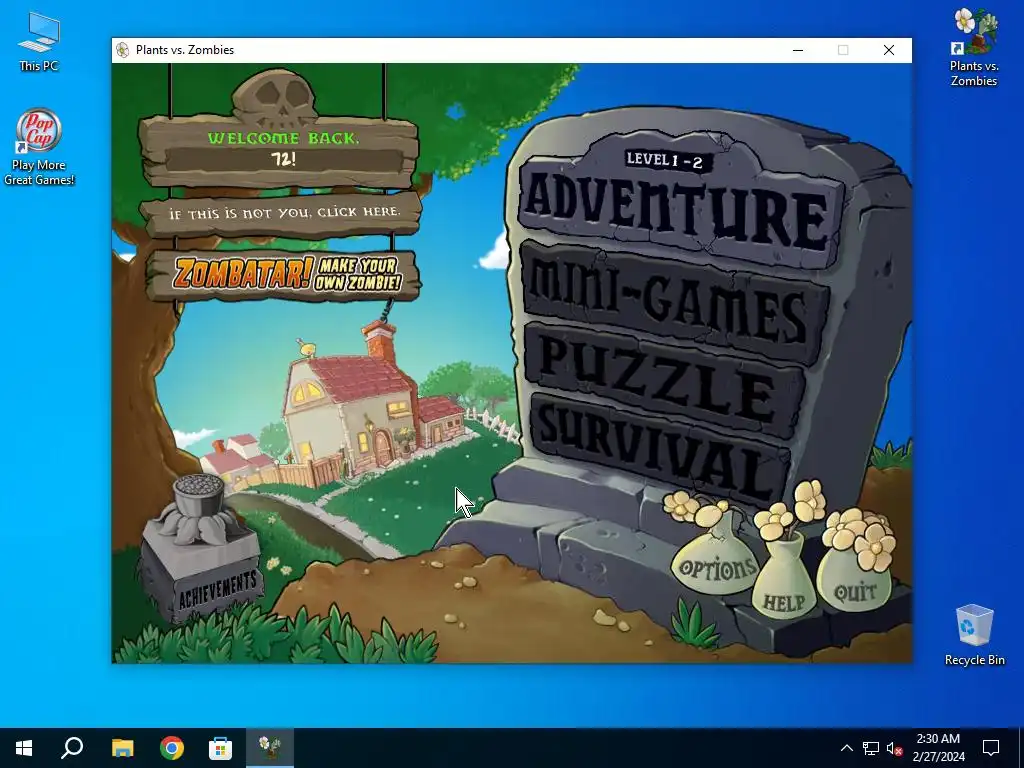Open Microsoft Store from taskbar

220,748
